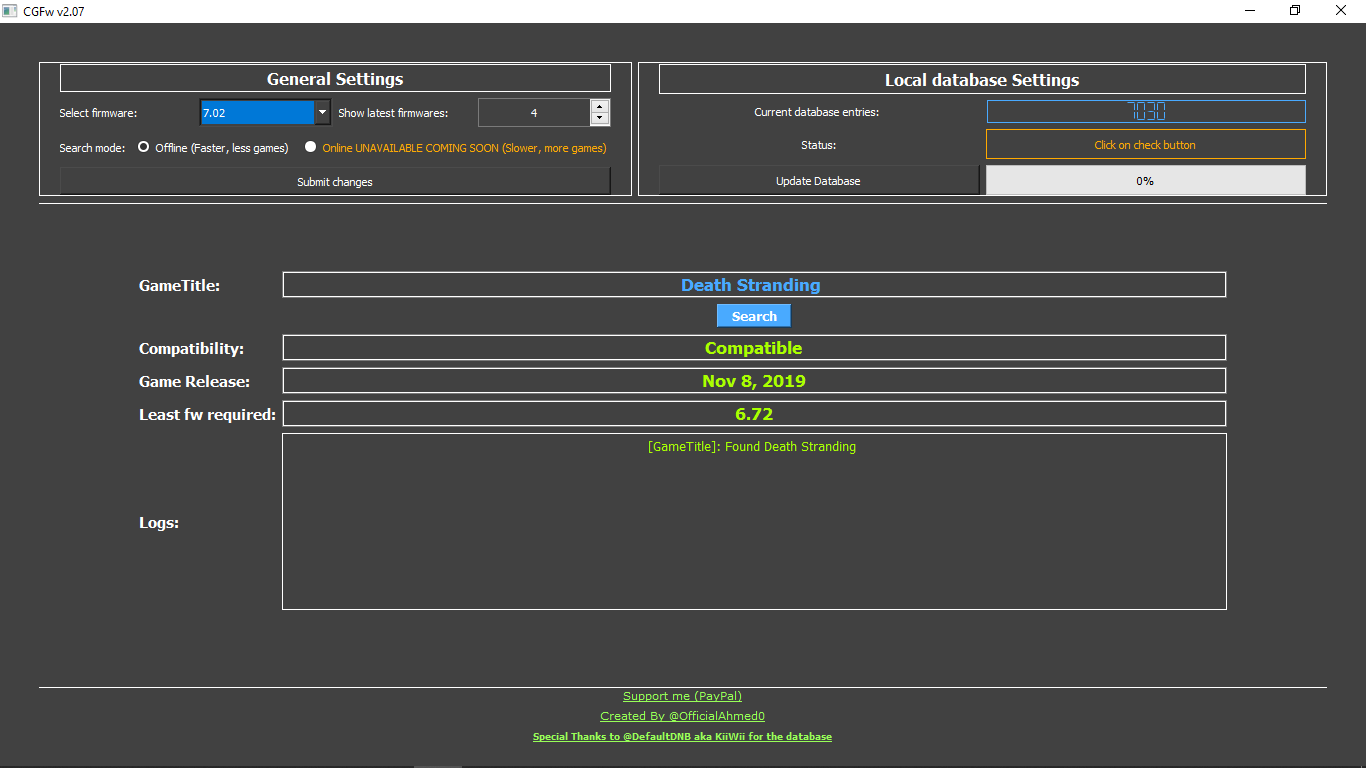1366x768 pixels.
Task: Close the CGFw window
Action: tap(1342, 11)
